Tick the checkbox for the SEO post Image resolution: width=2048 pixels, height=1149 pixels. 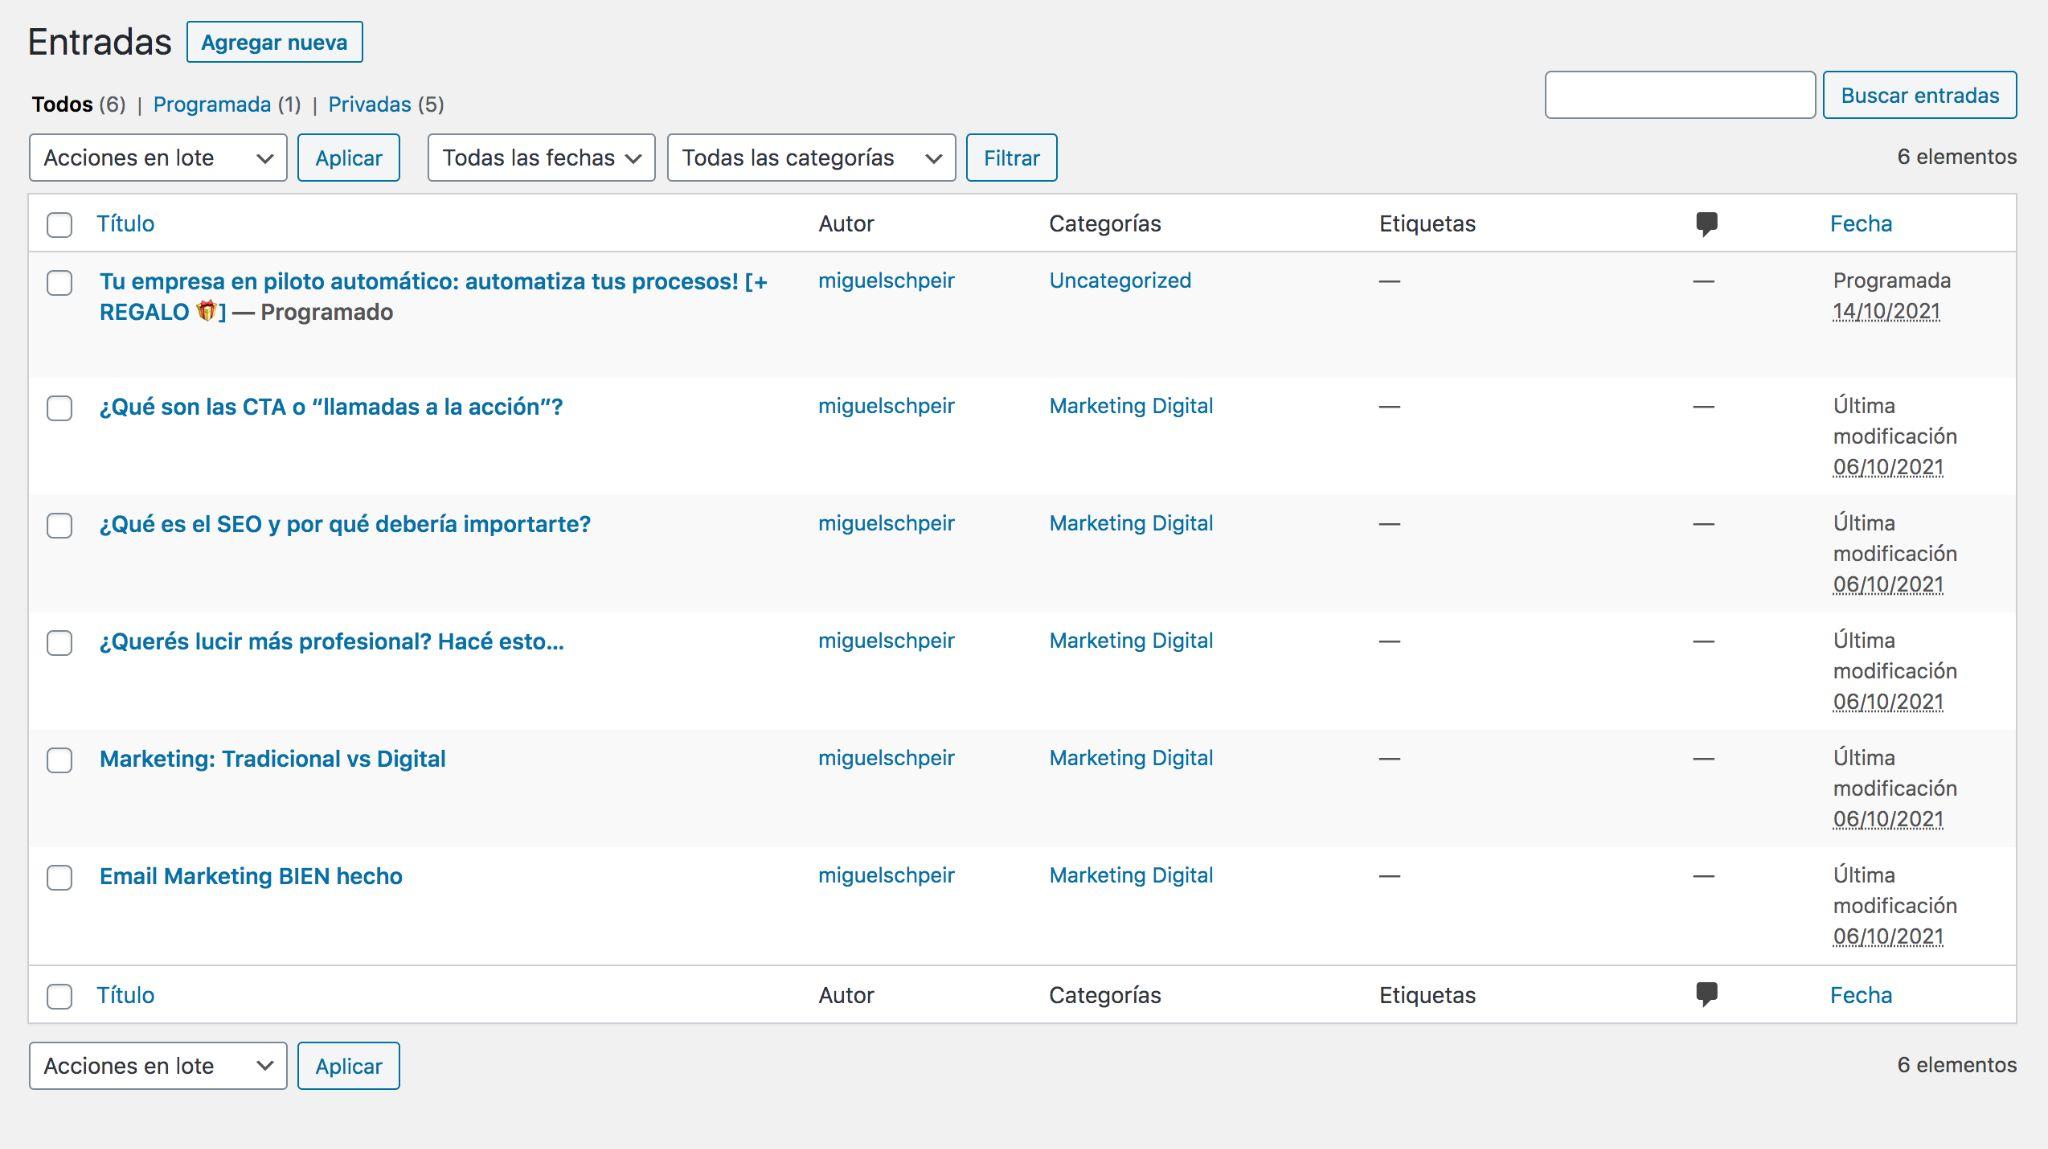[x=60, y=526]
